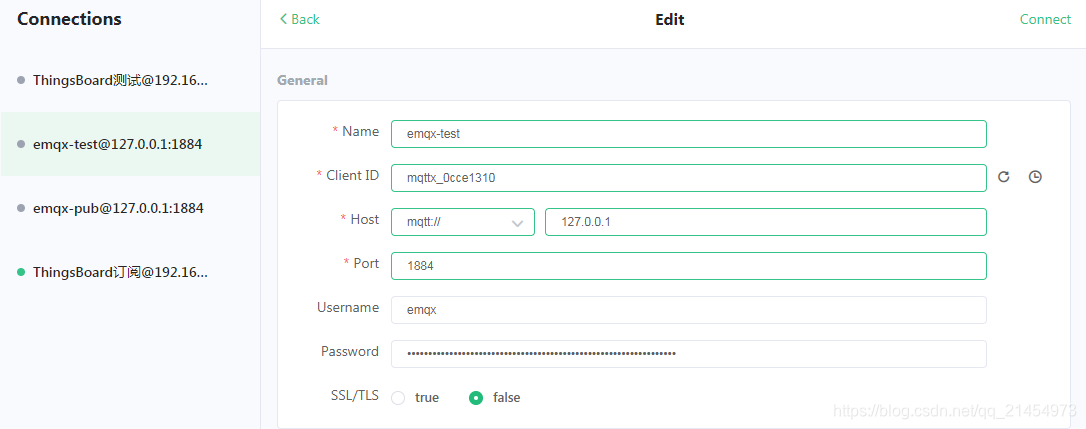Screen dimensions: 1086x429
Task: Select the SSL/TLS true radio button
Action: coord(398,398)
